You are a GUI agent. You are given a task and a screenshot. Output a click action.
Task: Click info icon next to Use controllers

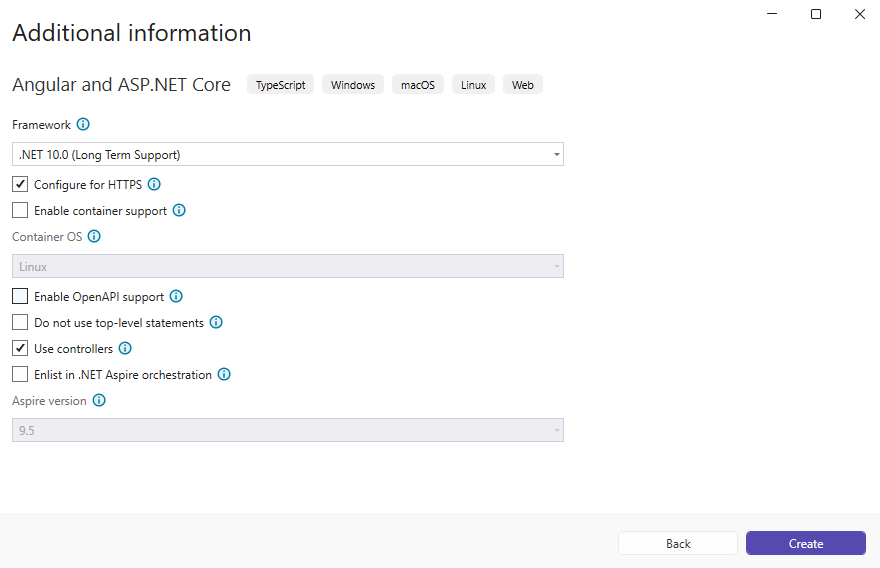(x=125, y=349)
